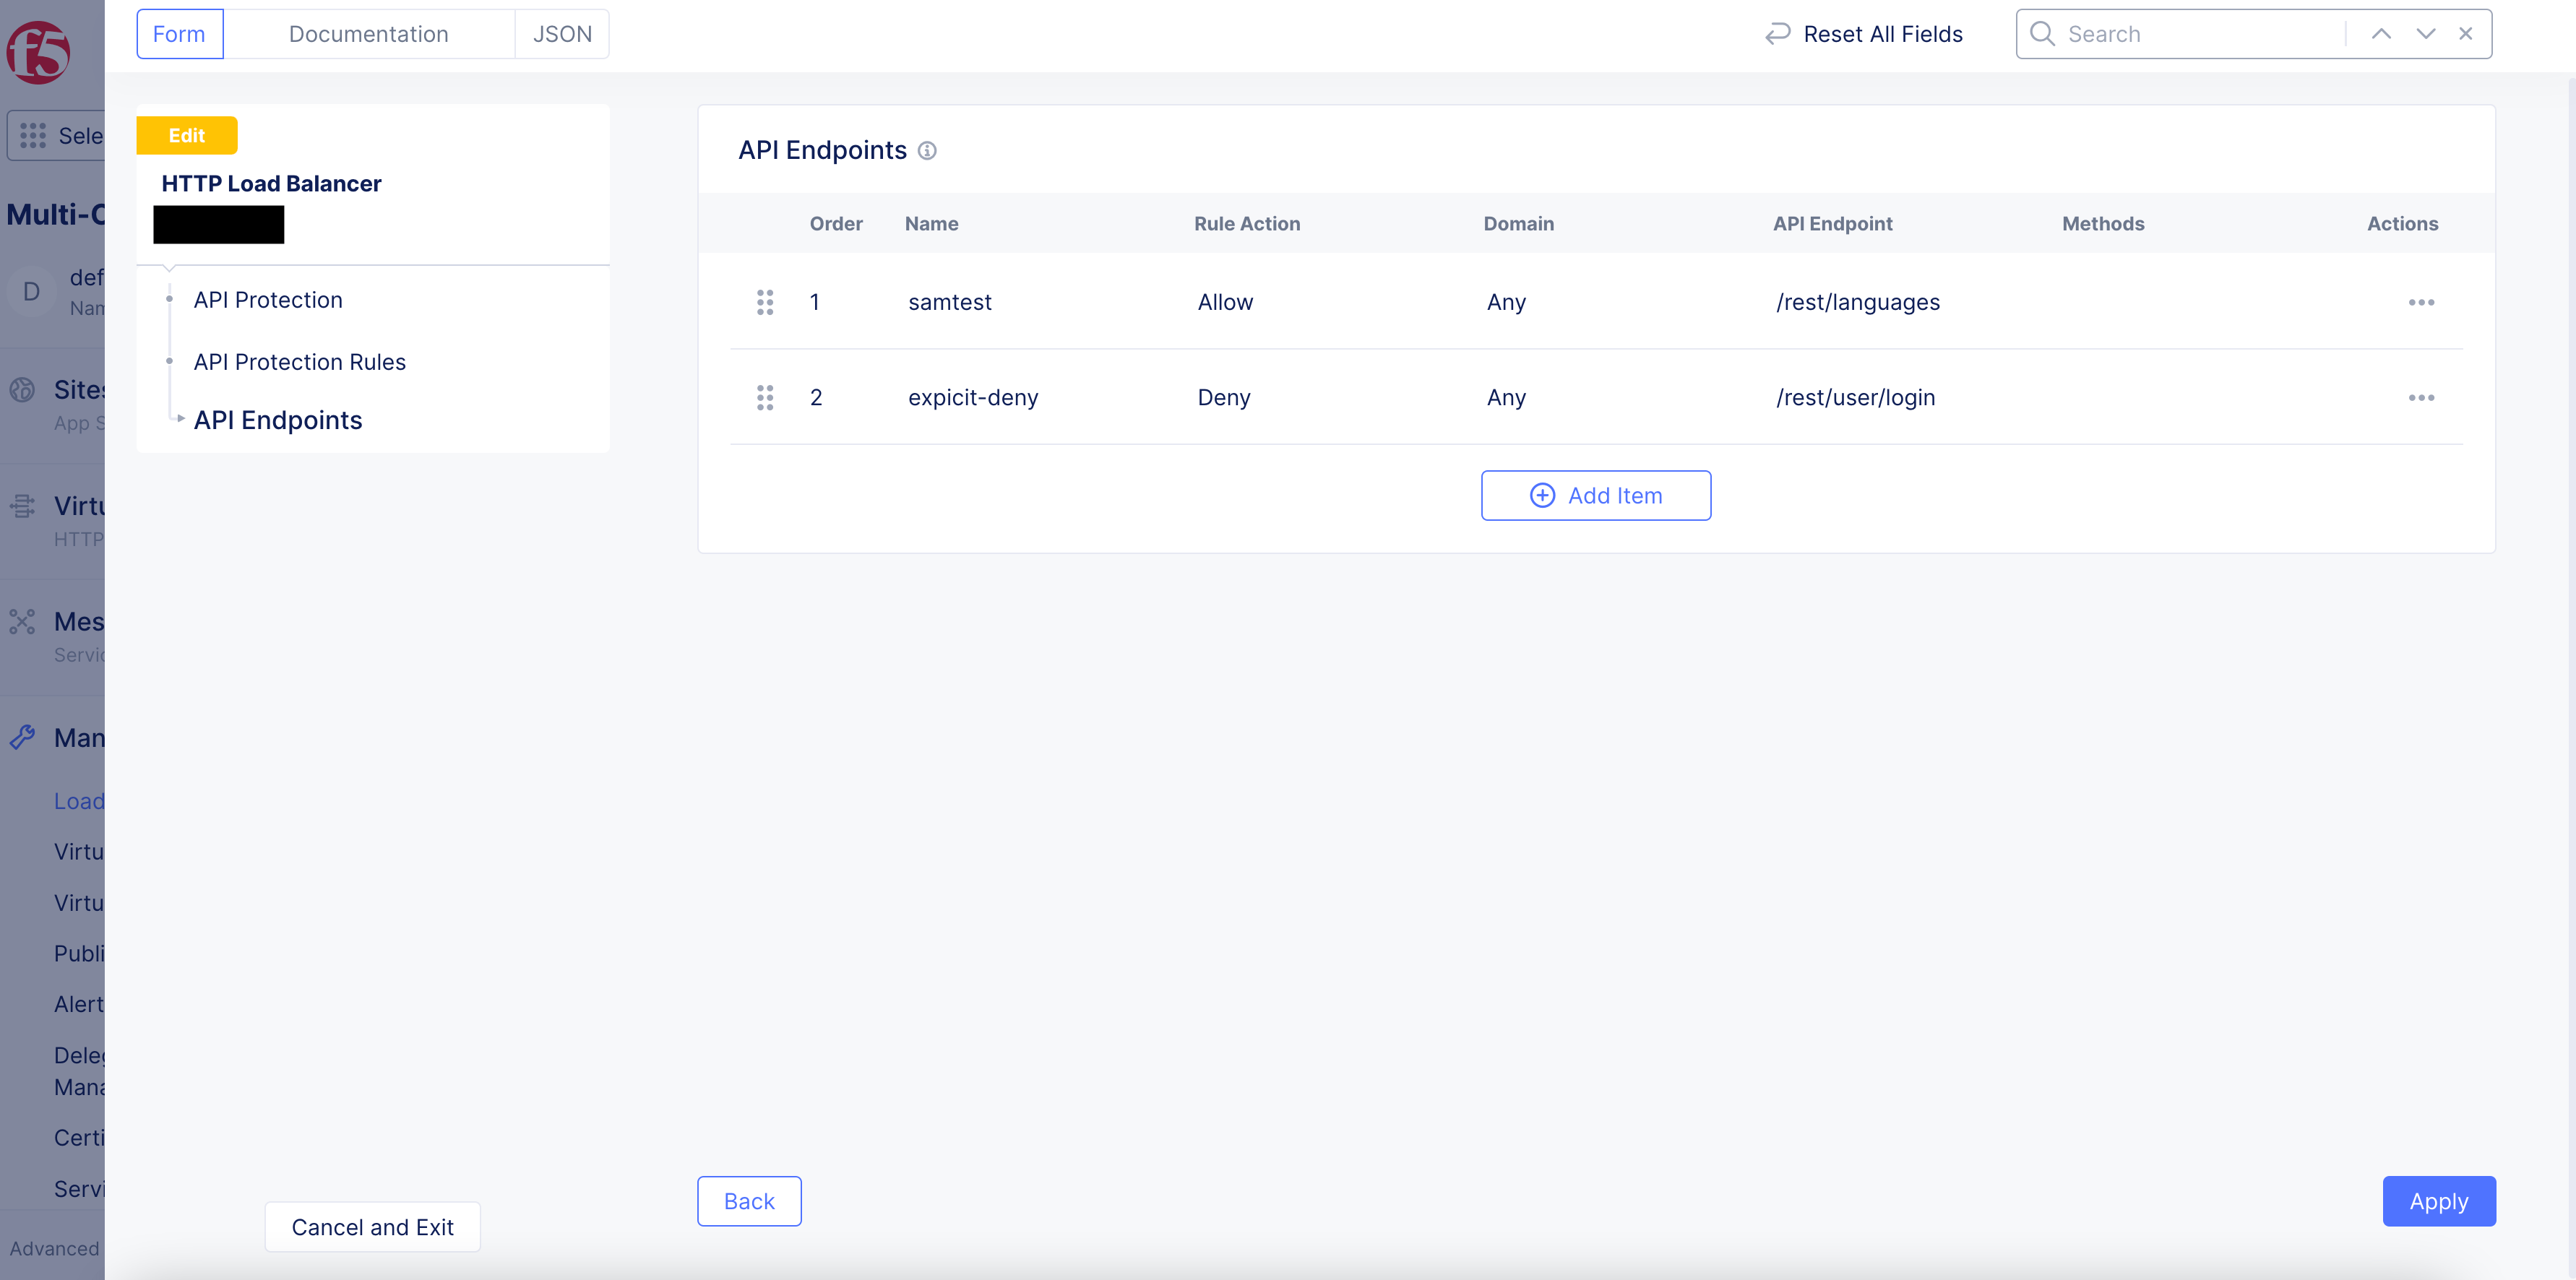
Task: Grab the drag handle for samtest row
Action: 765,302
